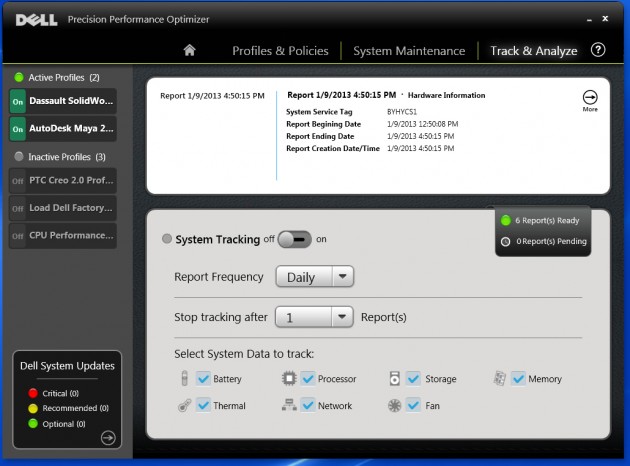
Task: Open Dell System Updates arrow icon
Action: (108, 437)
